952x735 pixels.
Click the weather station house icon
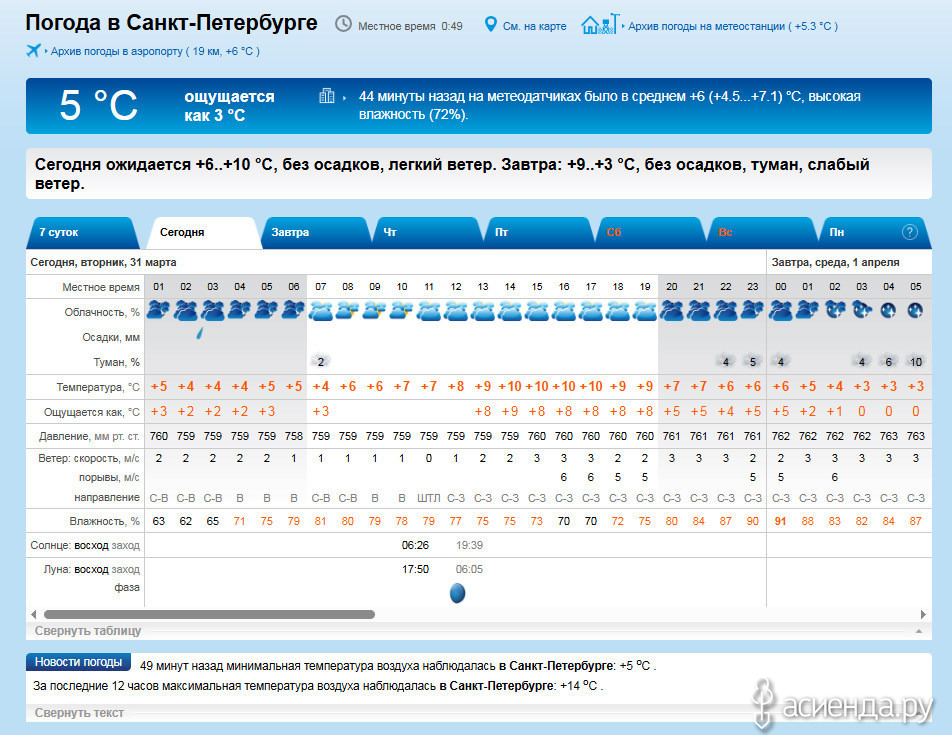coord(599,24)
